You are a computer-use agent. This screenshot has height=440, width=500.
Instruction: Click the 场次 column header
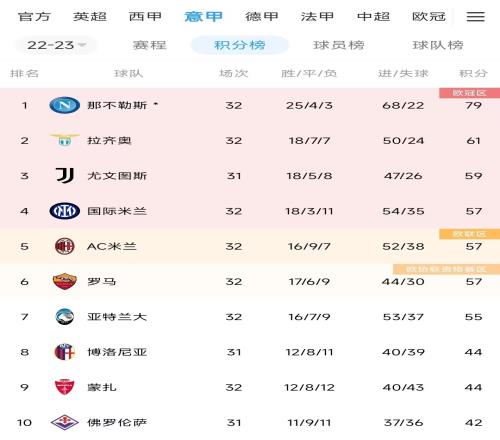coord(234,73)
